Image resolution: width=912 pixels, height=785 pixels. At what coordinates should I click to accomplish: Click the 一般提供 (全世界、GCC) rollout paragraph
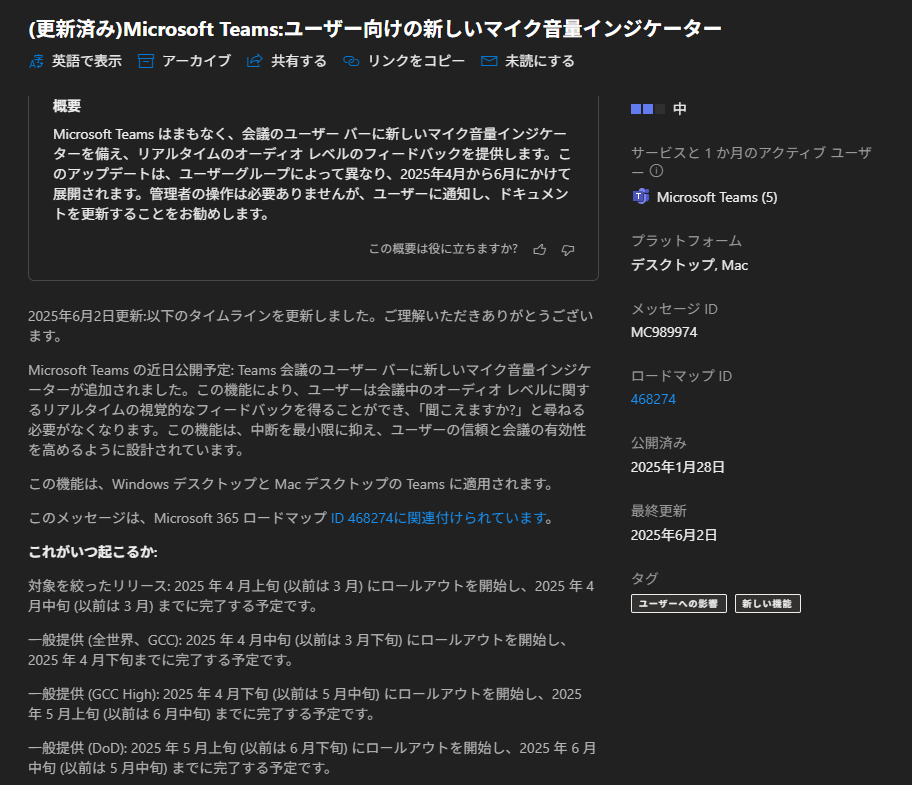(298, 650)
